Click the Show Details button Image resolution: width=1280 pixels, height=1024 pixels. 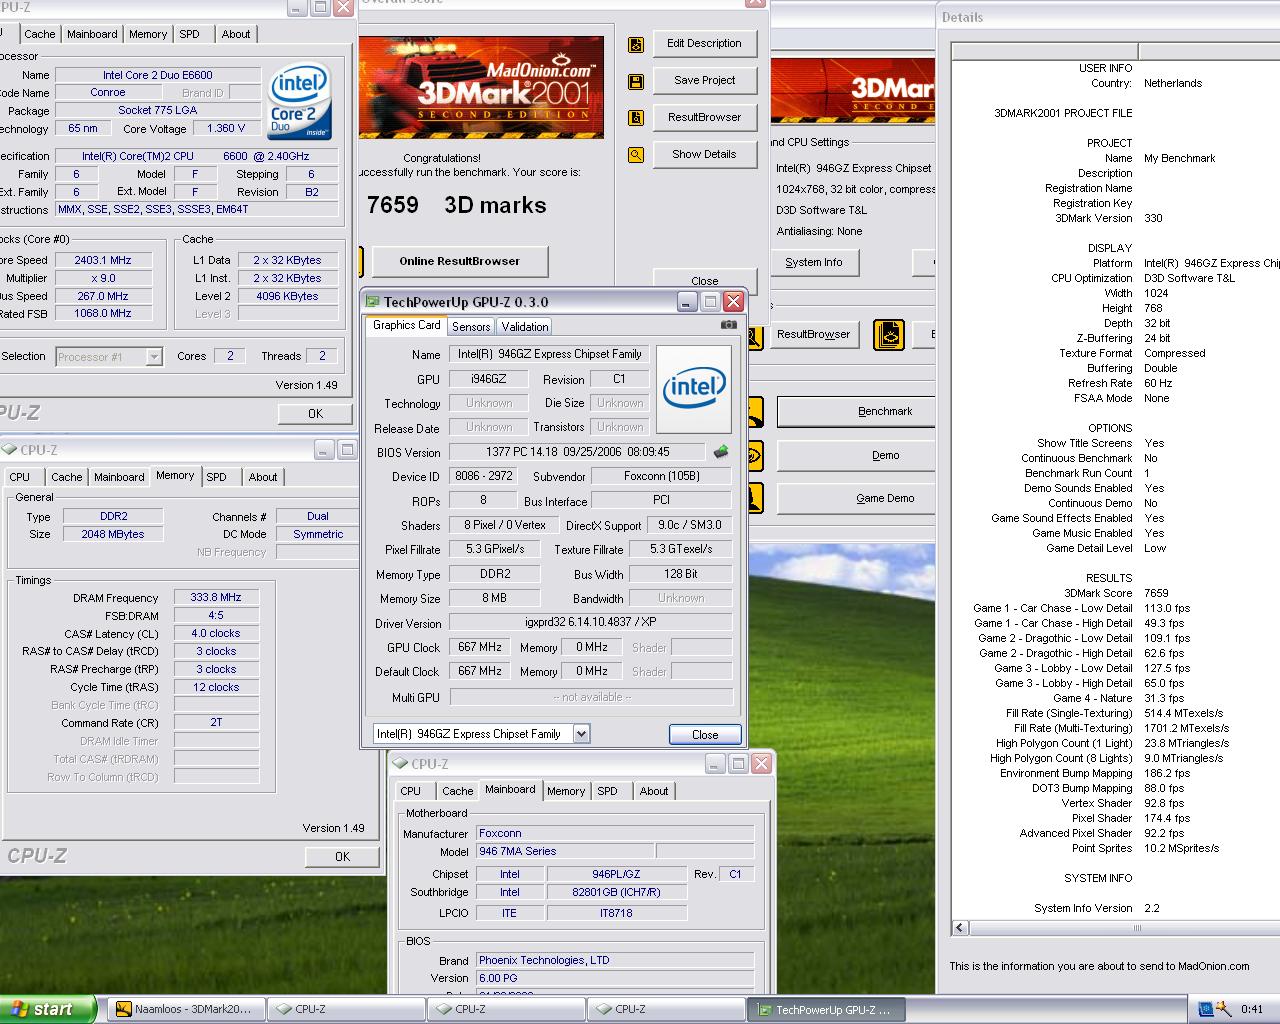pyautogui.click(x=704, y=155)
